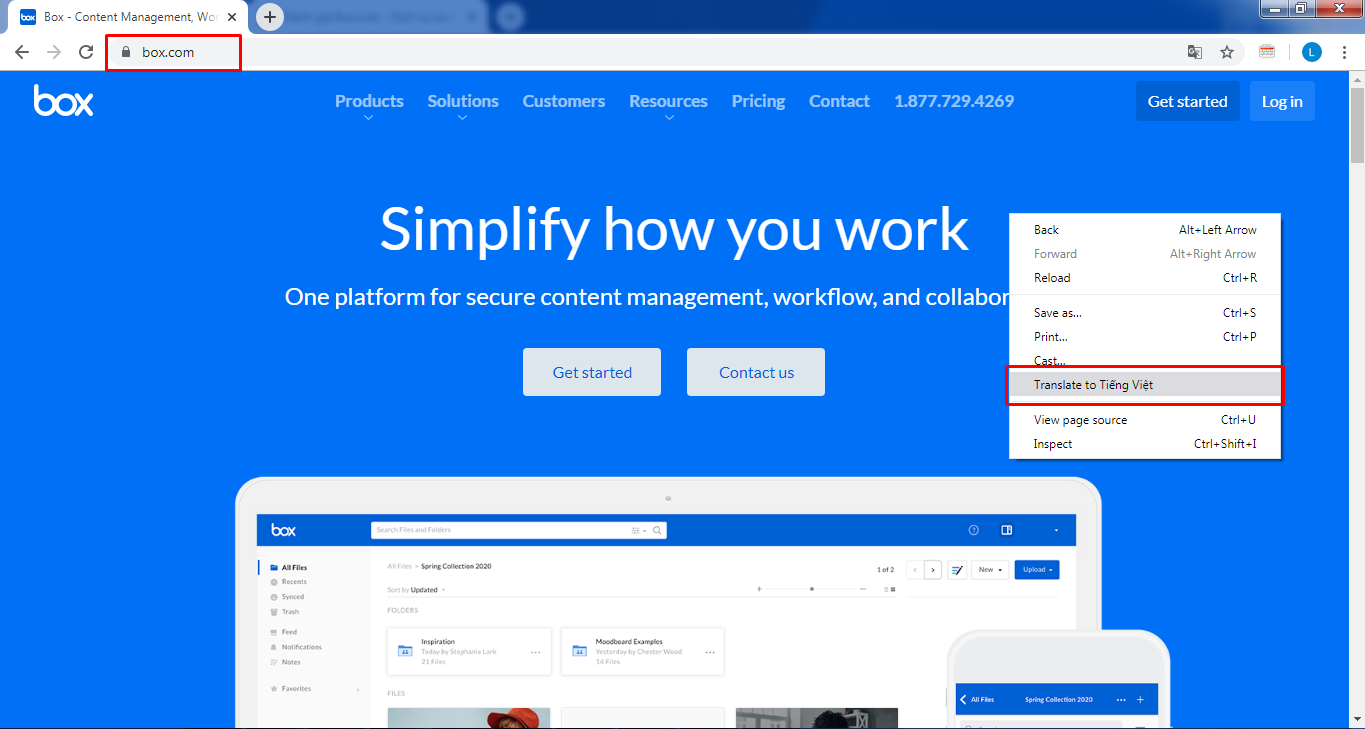This screenshot has height=729, width=1365.
Task: Click the Get started button below the headline
Action: (x=592, y=372)
